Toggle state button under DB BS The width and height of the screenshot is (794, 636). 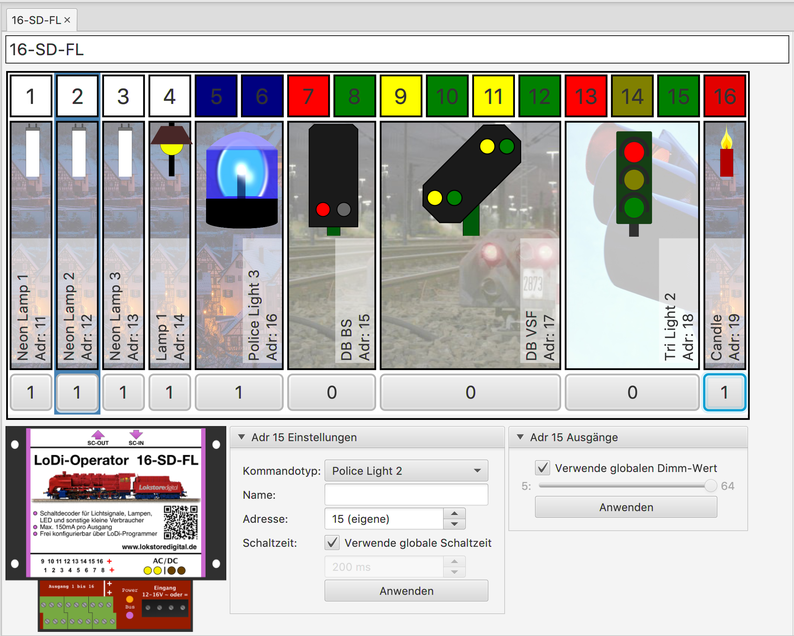click(x=332, y=392)
